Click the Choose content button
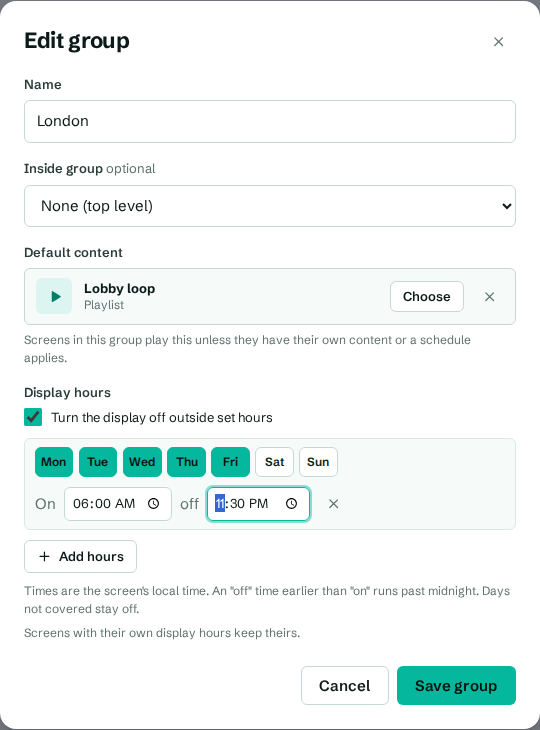The height and width of the screenshot is (730, 540). [x=427, y=297]
